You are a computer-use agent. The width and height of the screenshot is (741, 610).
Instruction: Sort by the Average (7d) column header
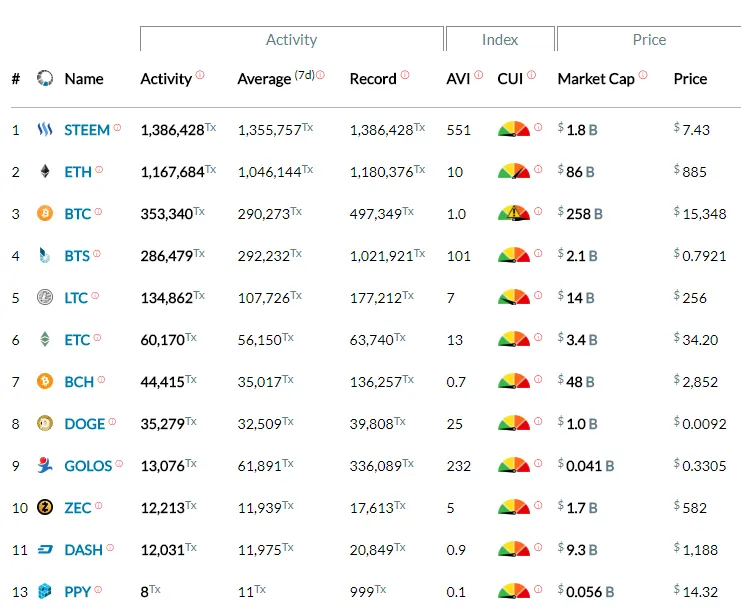276,78
